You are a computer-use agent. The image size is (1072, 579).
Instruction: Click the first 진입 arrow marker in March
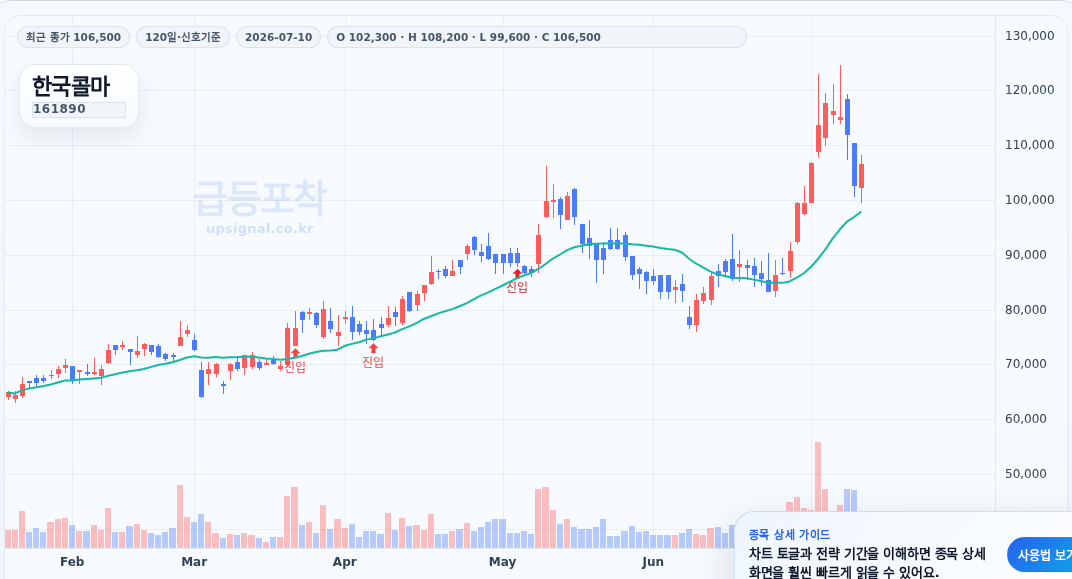(295, 353)
